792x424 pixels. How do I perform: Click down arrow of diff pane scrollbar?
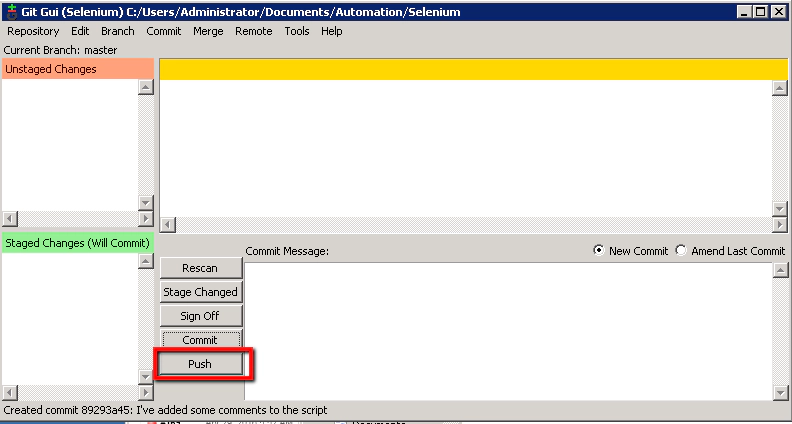click(780, 209)
